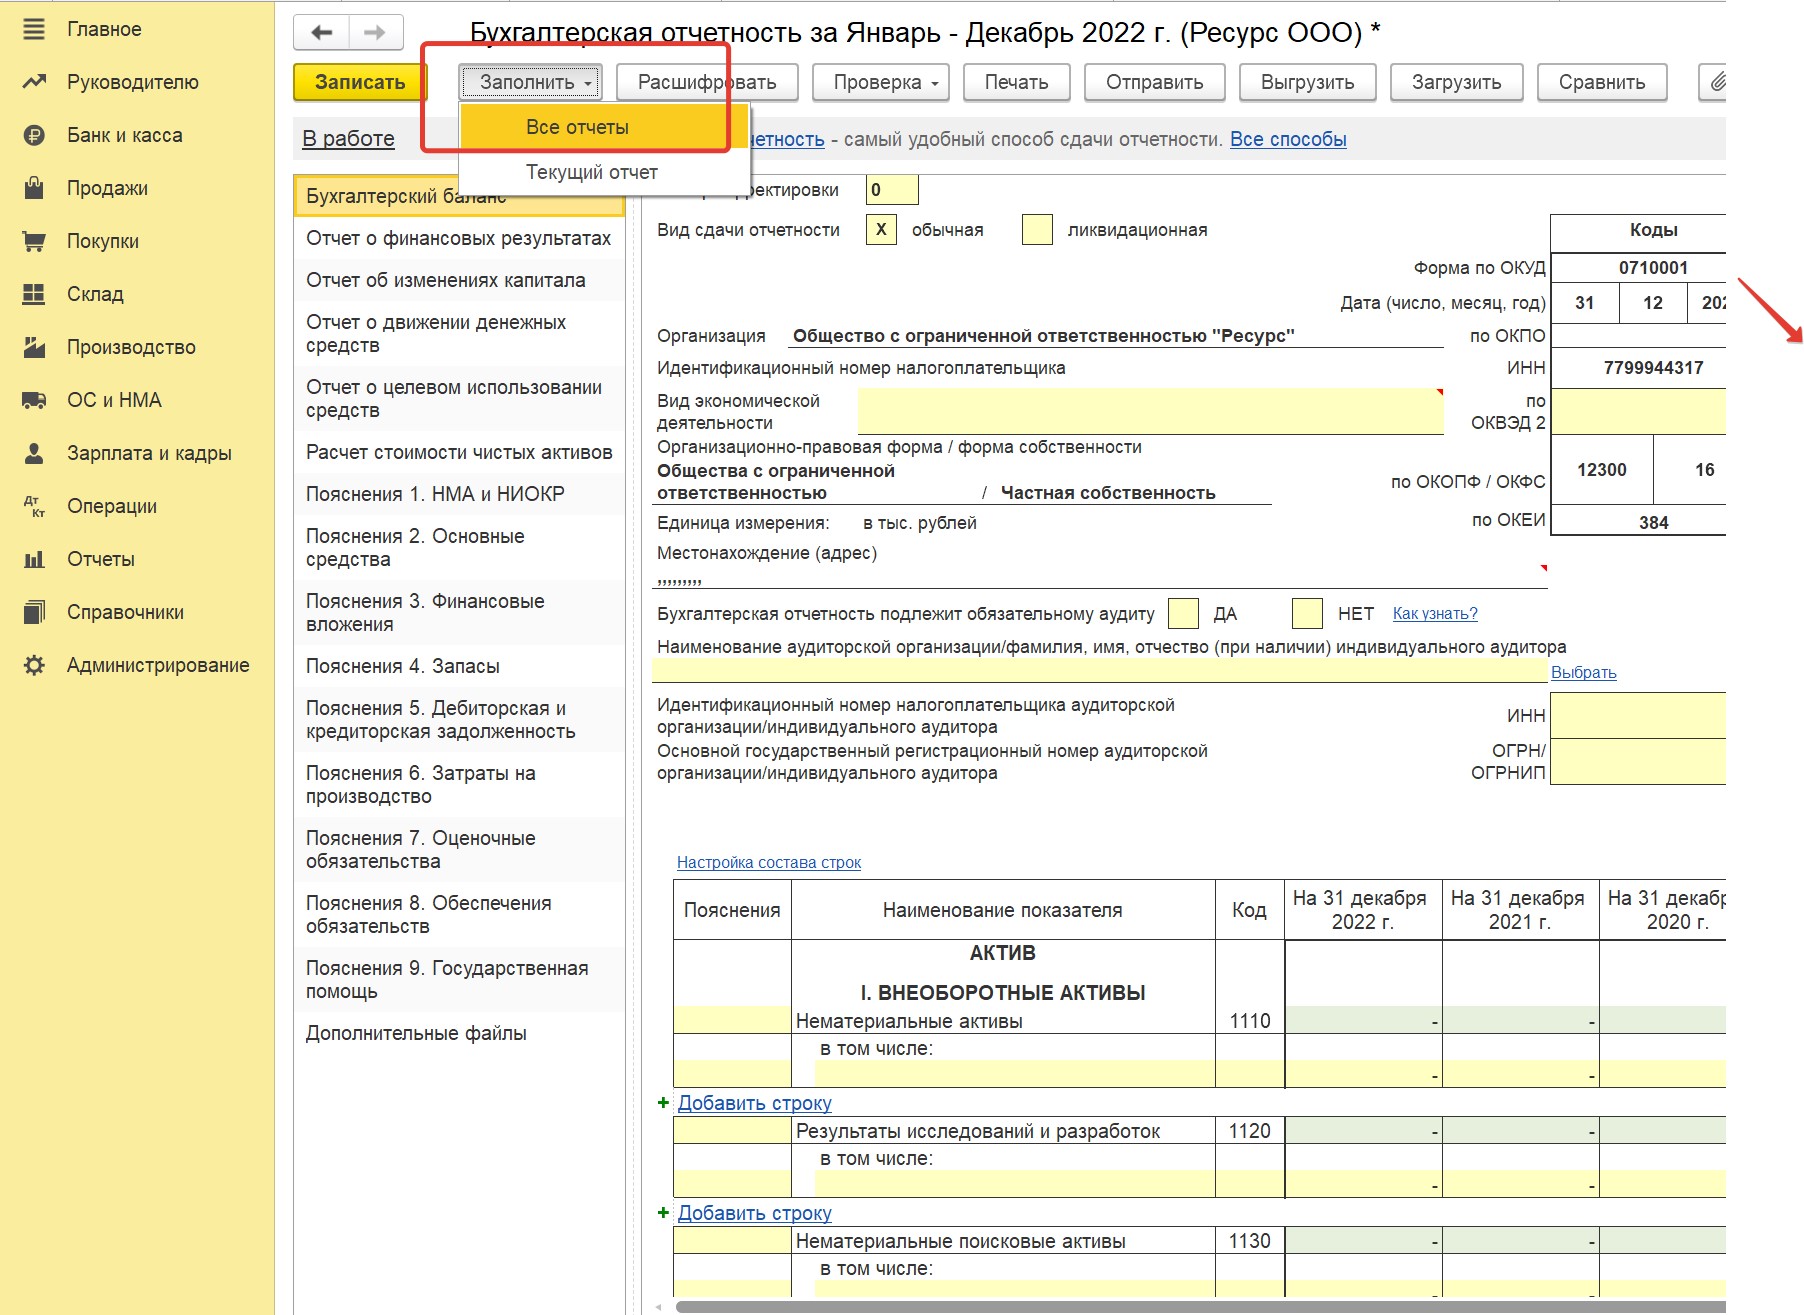
Task: Click the ОС и НМА truck icon
Action: coord(34,400)
